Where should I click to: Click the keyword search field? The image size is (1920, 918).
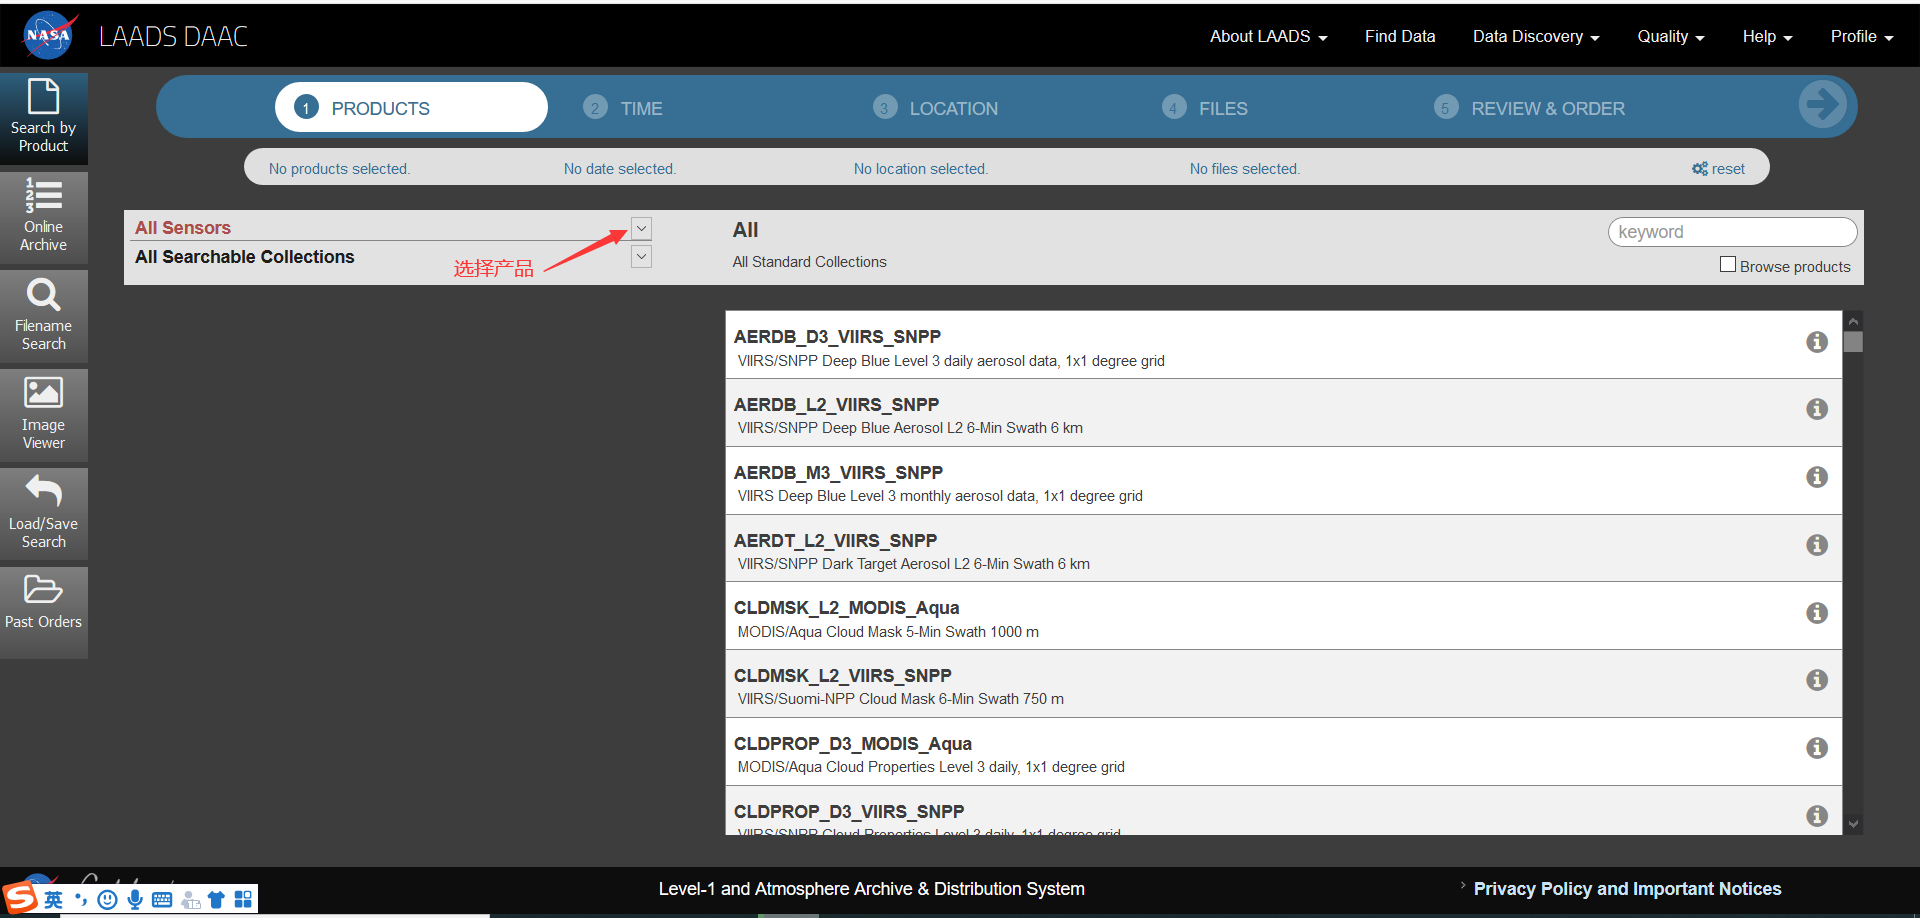[x=1732, y=232]
